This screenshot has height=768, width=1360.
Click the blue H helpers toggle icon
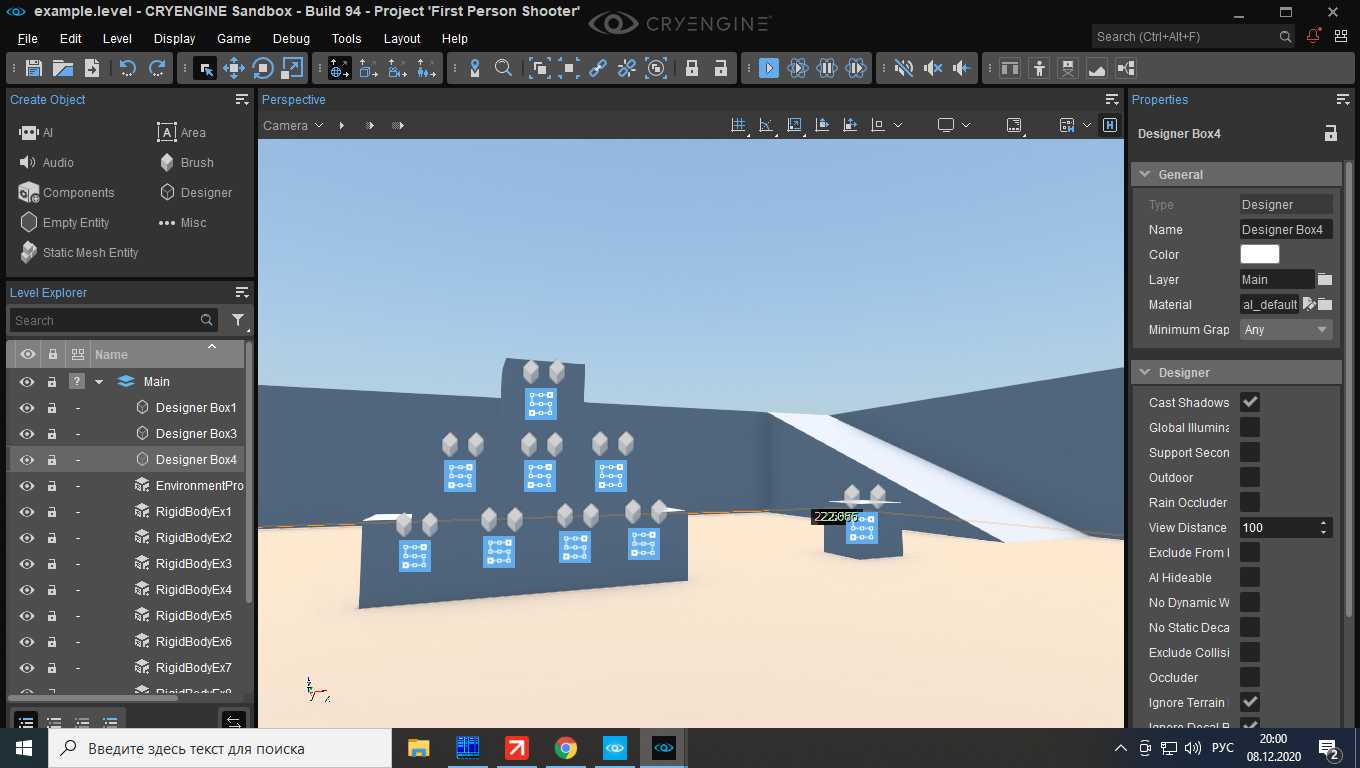pos(1110,125)
